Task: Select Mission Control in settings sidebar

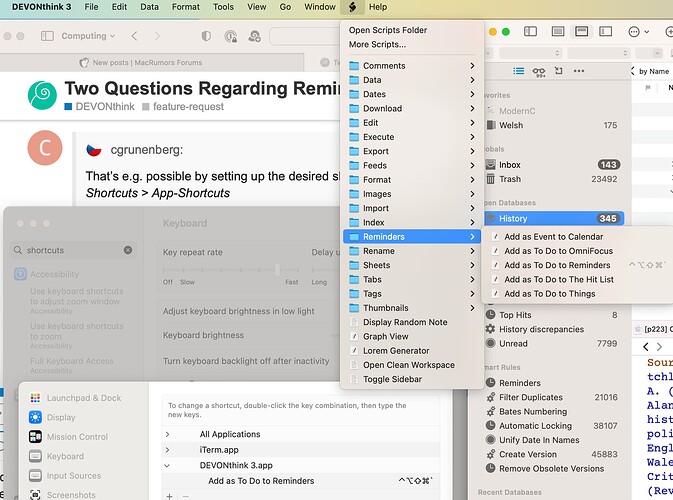Action: click(x=68, y=436)
